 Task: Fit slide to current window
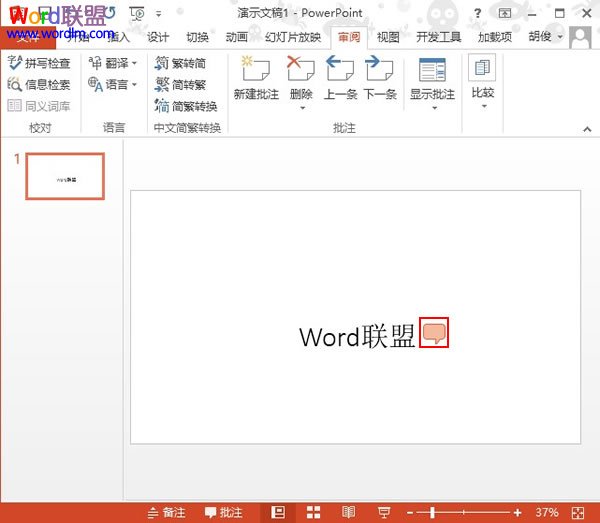point(578,513)
